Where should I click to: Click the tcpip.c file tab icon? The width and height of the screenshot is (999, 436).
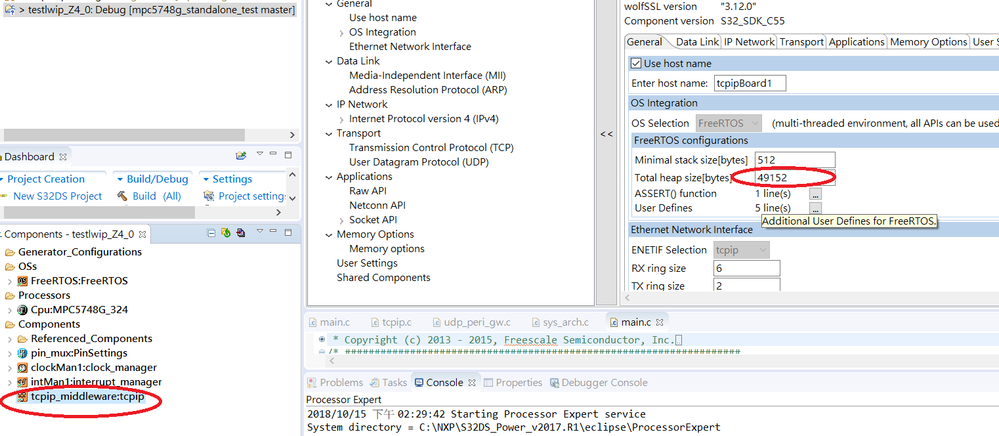pyautogui.click(x=373, y=323)
